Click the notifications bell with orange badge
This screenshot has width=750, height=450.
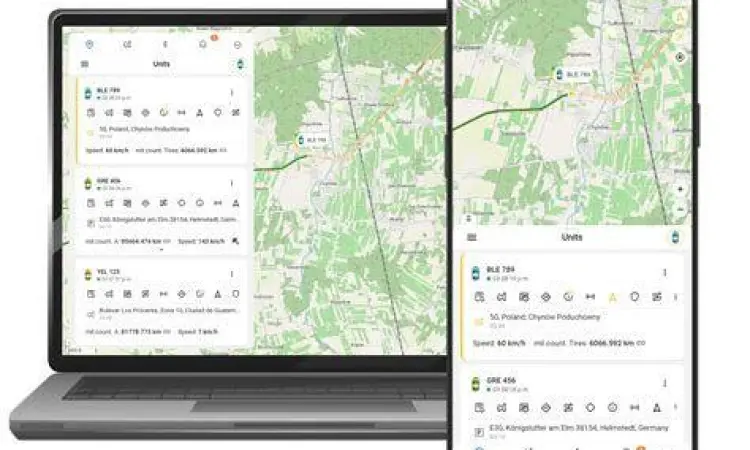[203, 44]
